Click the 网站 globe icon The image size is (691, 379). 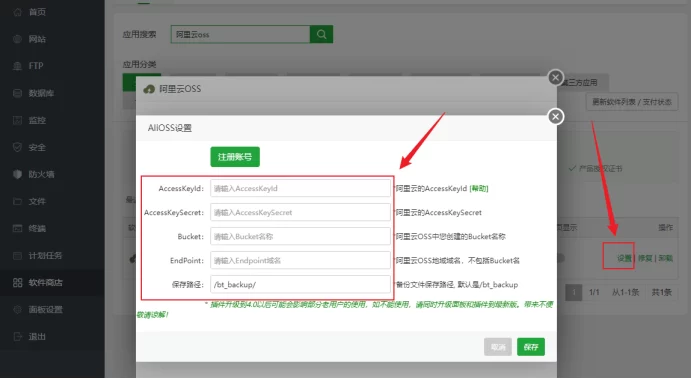pos(17,39)
